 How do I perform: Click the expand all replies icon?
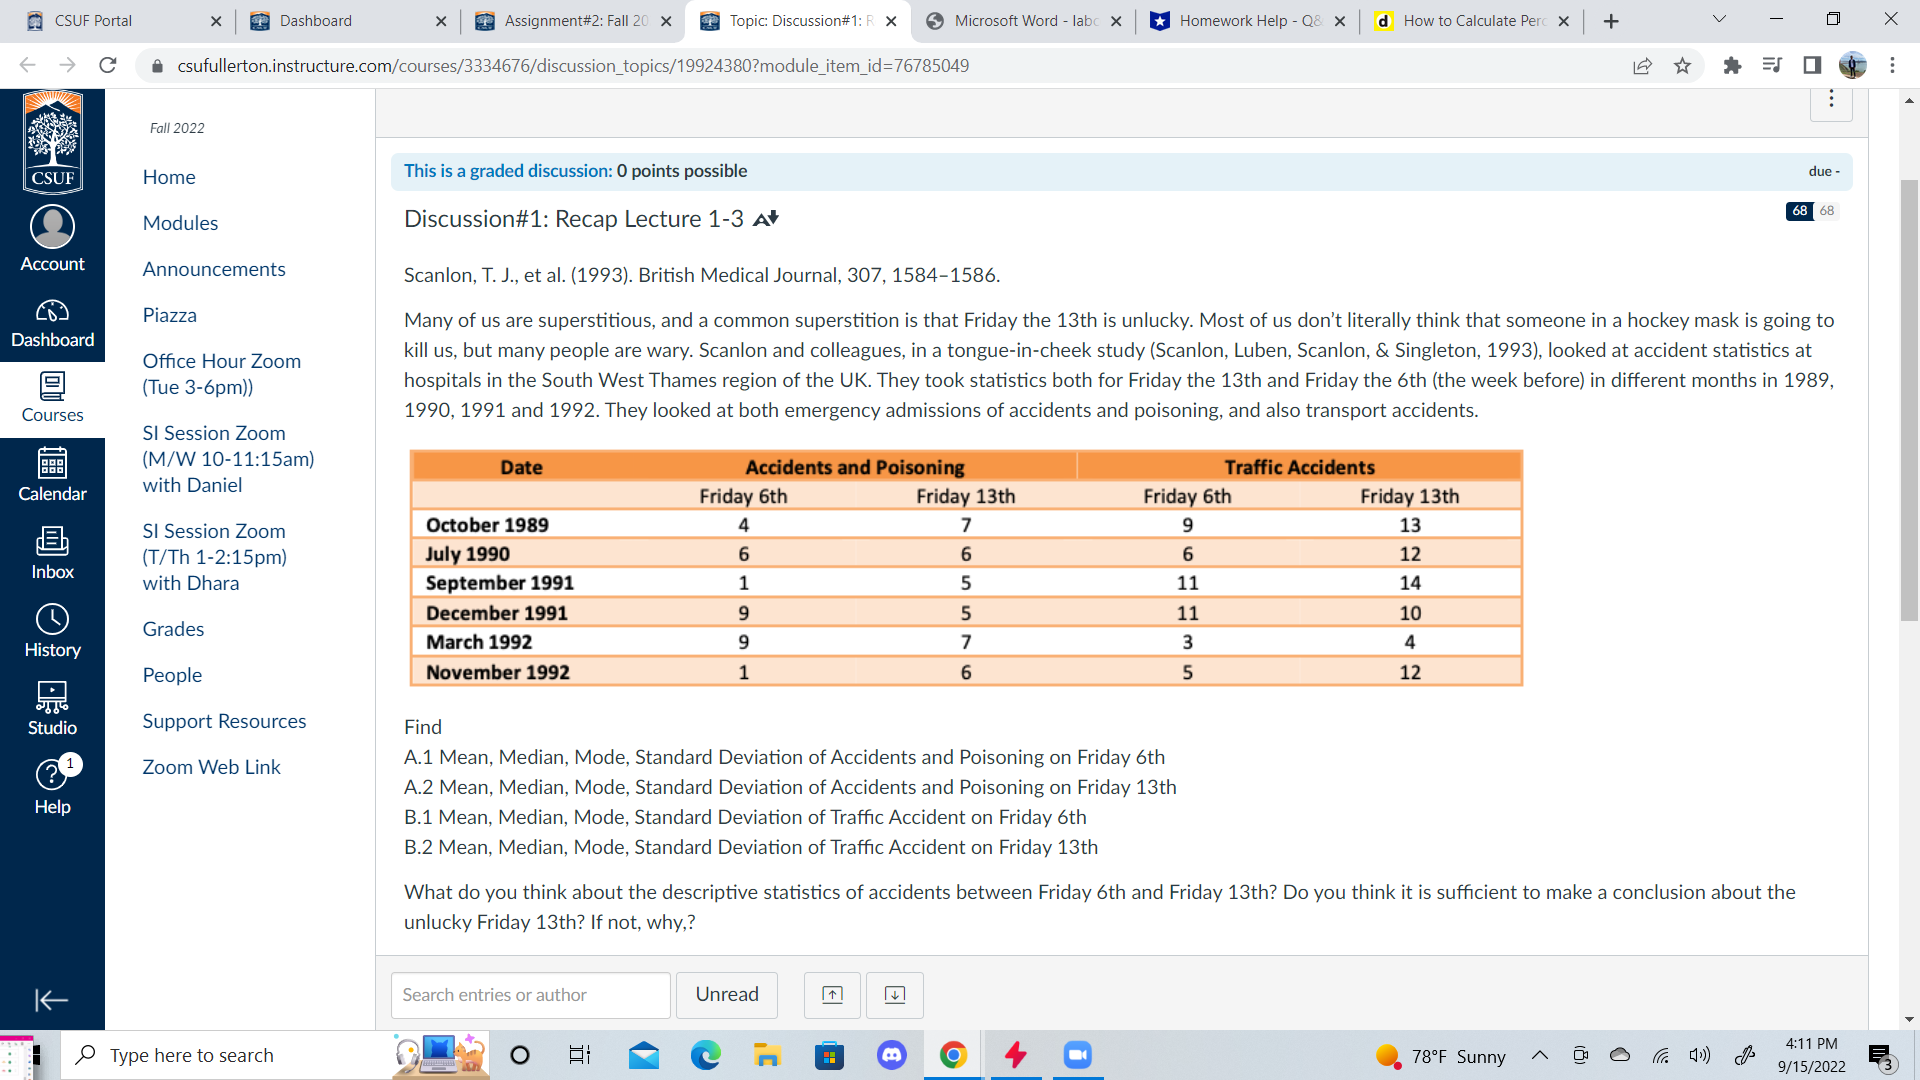895,995
